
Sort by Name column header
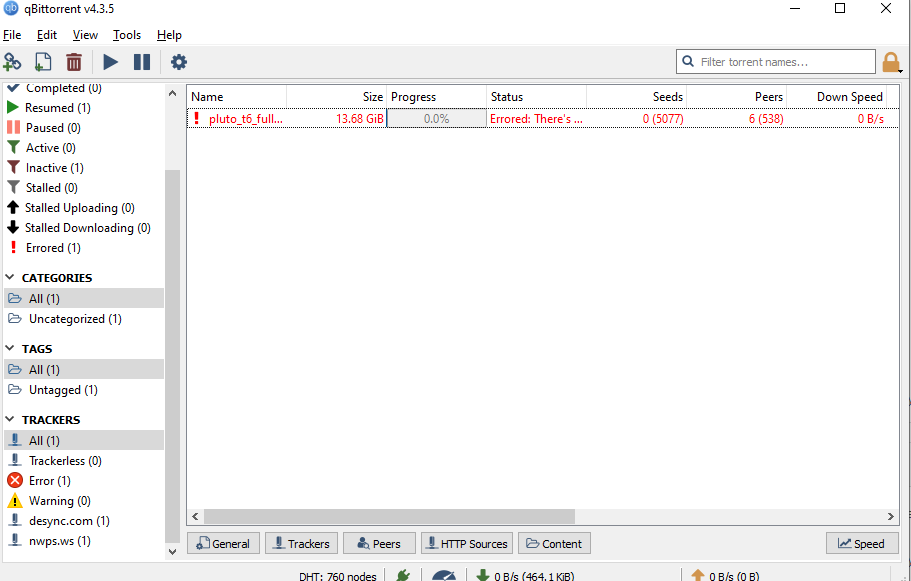click(x=237, y=97)
